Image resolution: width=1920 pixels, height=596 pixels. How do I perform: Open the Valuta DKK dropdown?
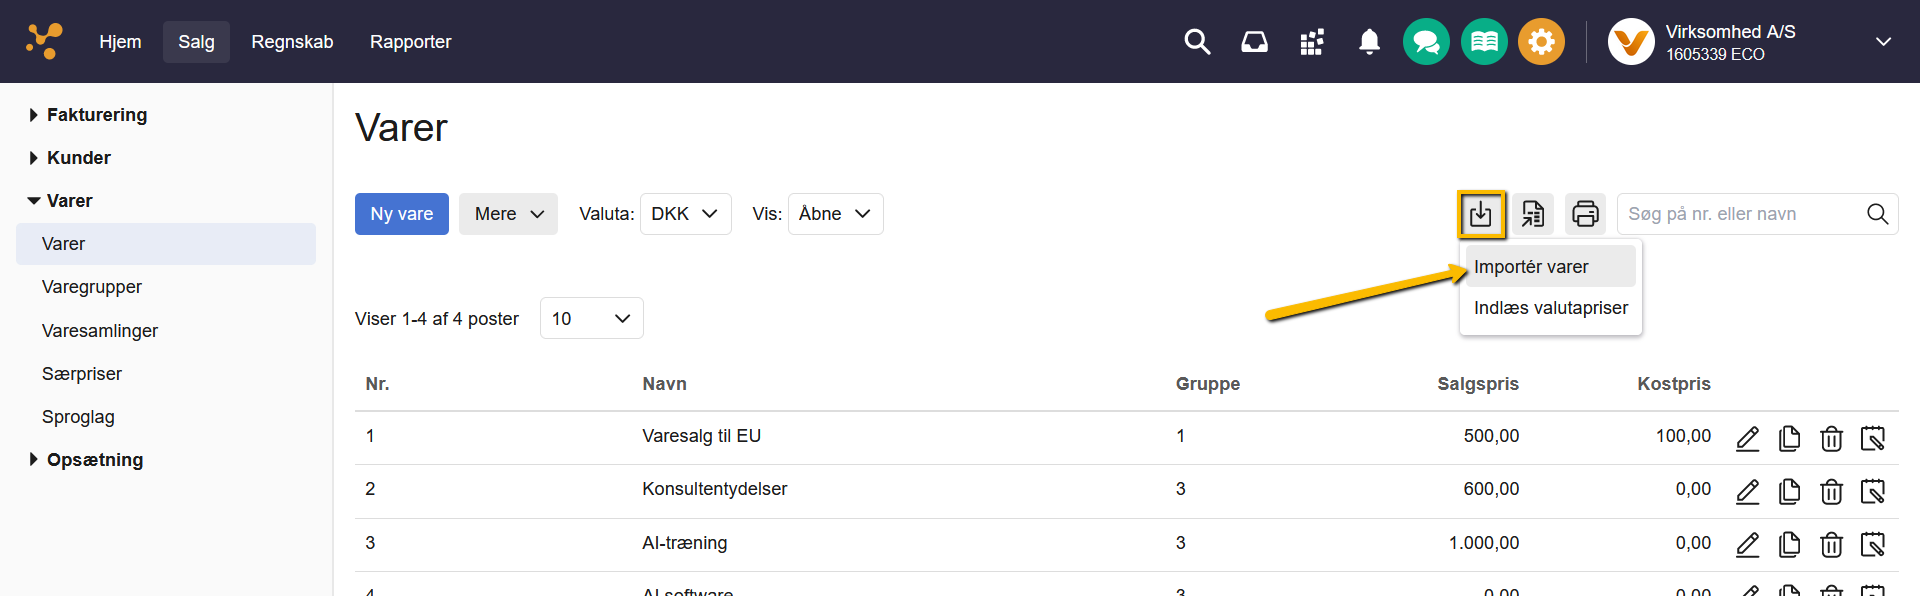pyautogui.click(x=685, y=214)
